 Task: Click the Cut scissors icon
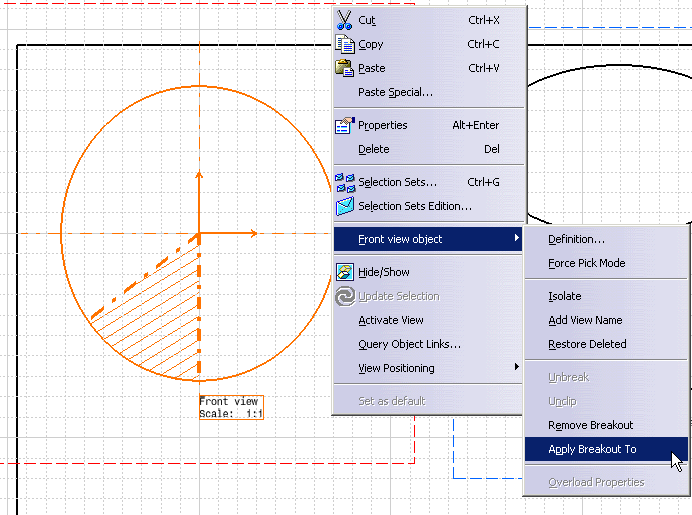coord(344,20)
